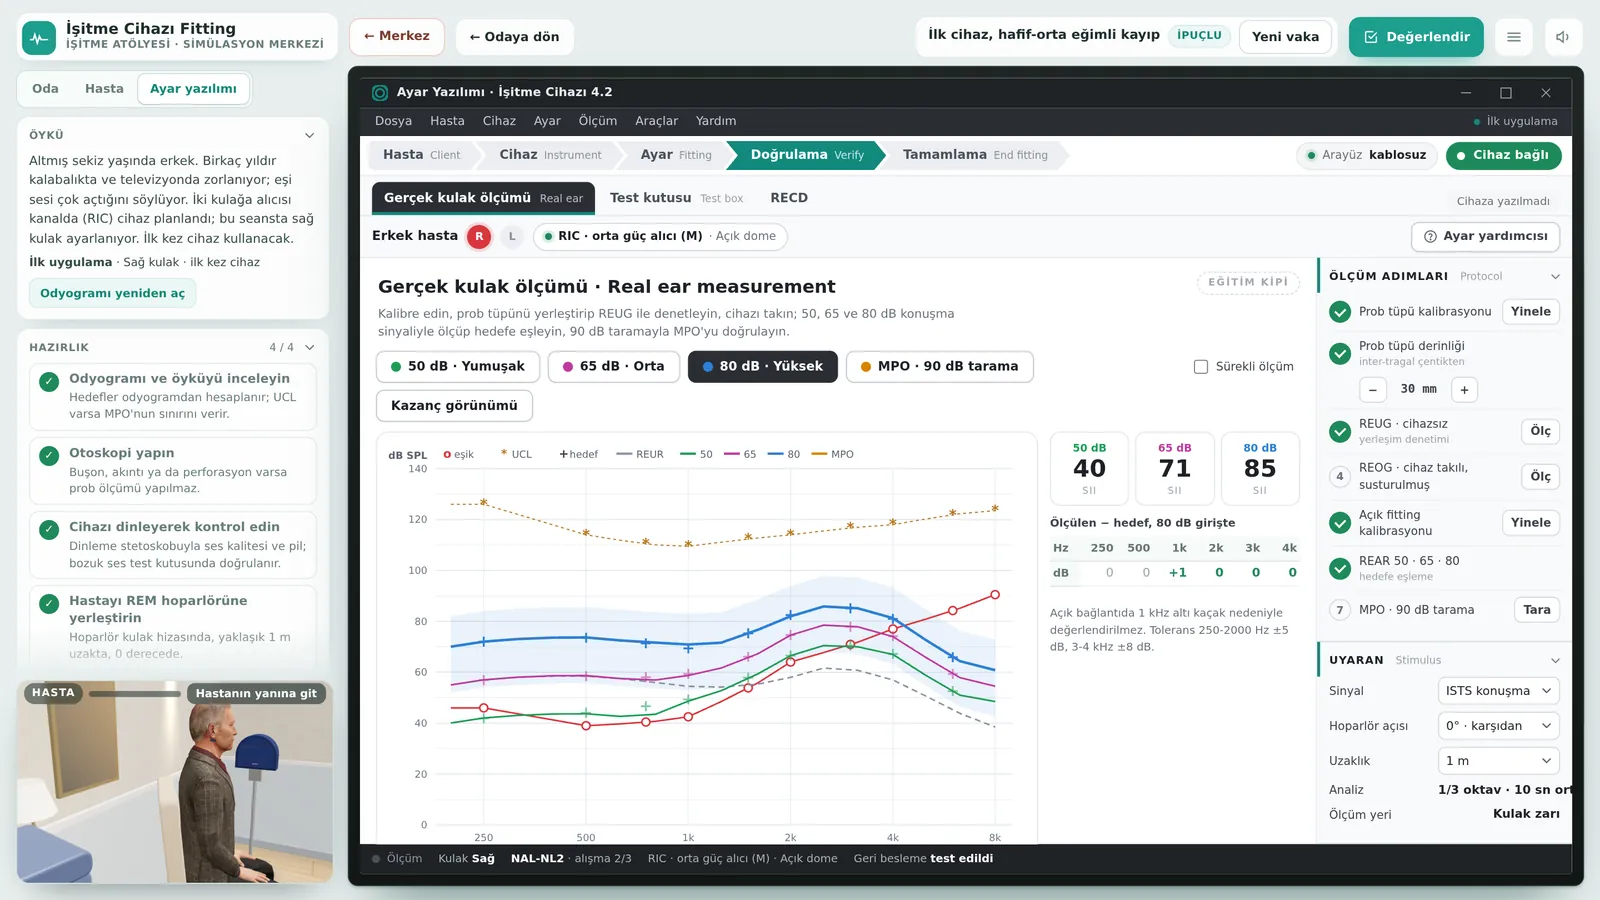Viewport: 1600px width, 900px height.
Task: Toggle the speaker sound icon
Action: 1563,37
